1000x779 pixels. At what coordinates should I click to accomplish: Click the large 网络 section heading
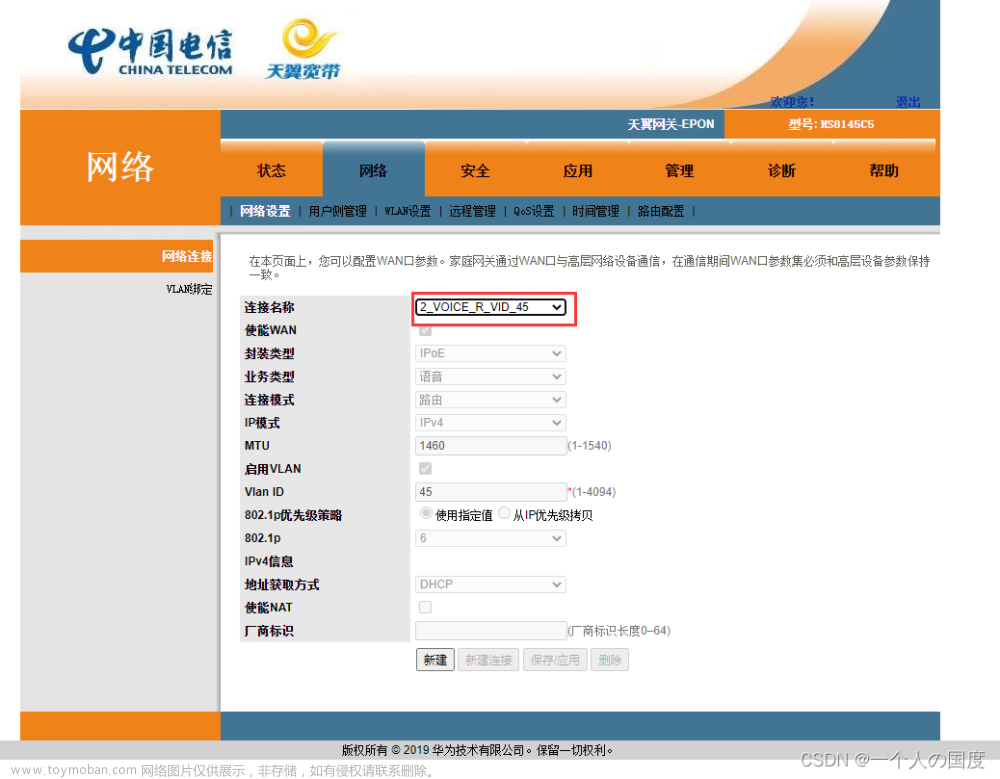(x=120, y=167)
